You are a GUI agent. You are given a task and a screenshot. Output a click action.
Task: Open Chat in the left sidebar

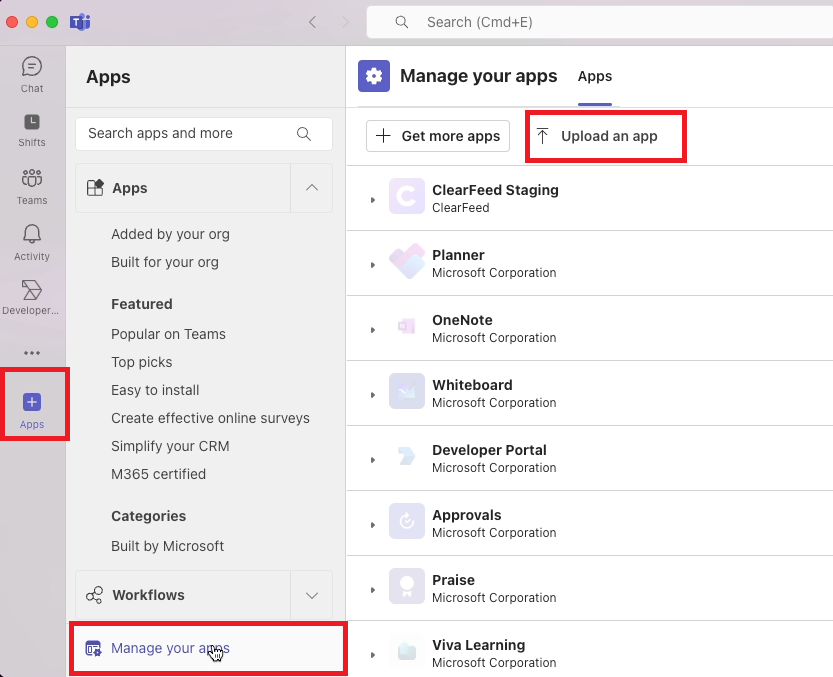click(32, 74)
